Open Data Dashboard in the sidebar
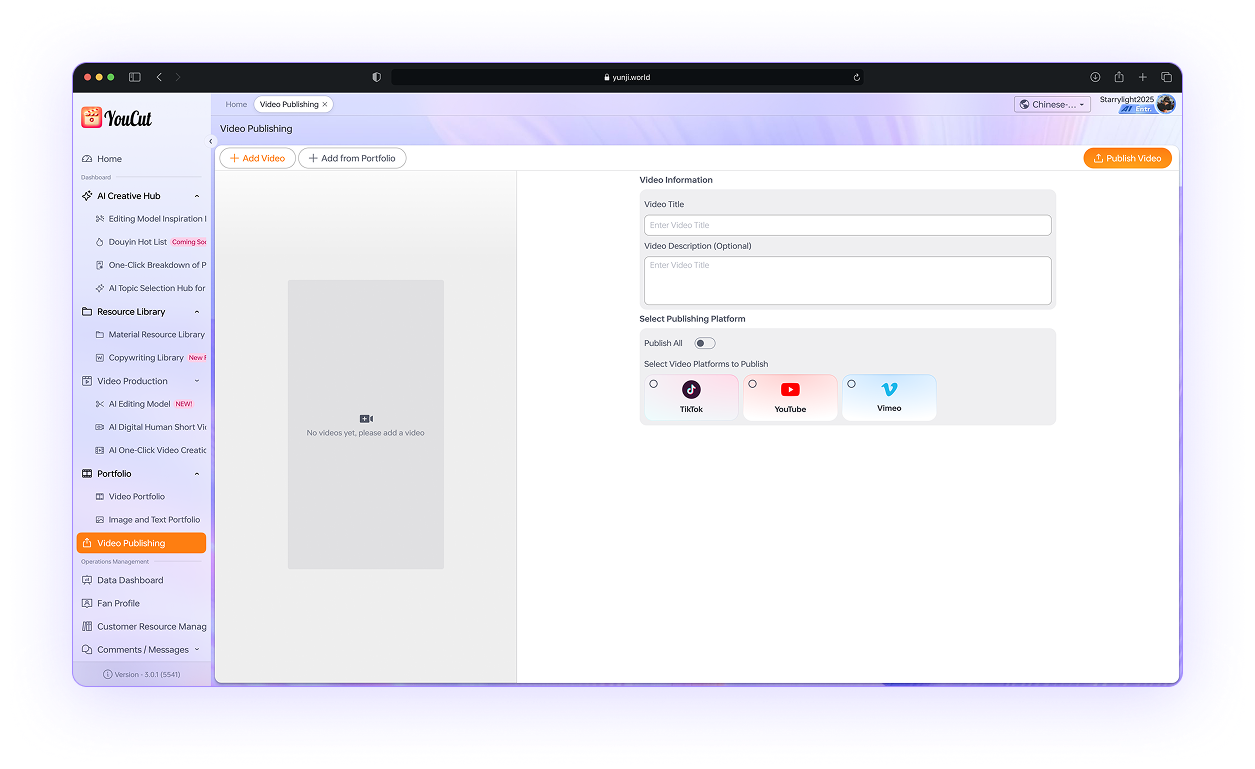The image size is (1255, 769). coord(130,580)
